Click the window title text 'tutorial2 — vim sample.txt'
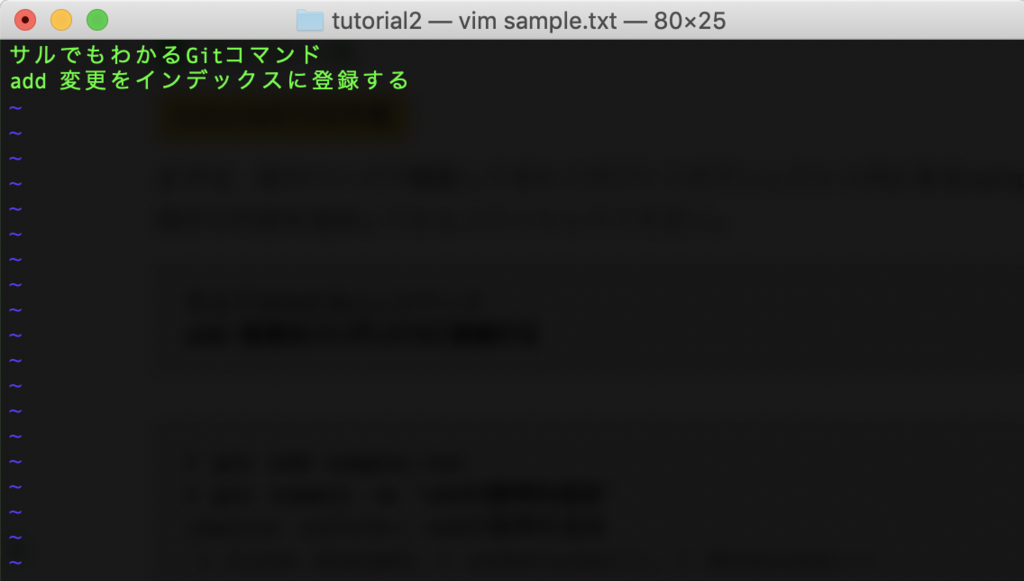This screenshot has height=581, width=1024. coord(474,21)
